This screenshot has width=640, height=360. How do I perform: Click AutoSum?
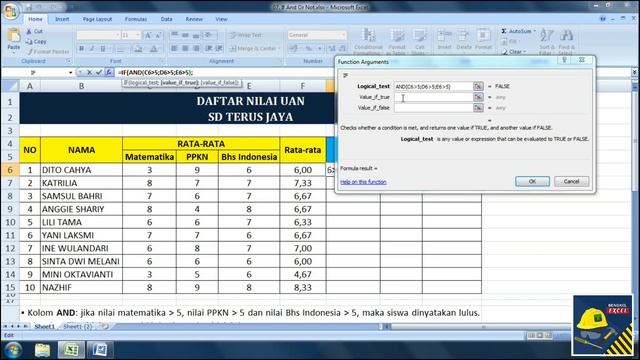[517, 31]
